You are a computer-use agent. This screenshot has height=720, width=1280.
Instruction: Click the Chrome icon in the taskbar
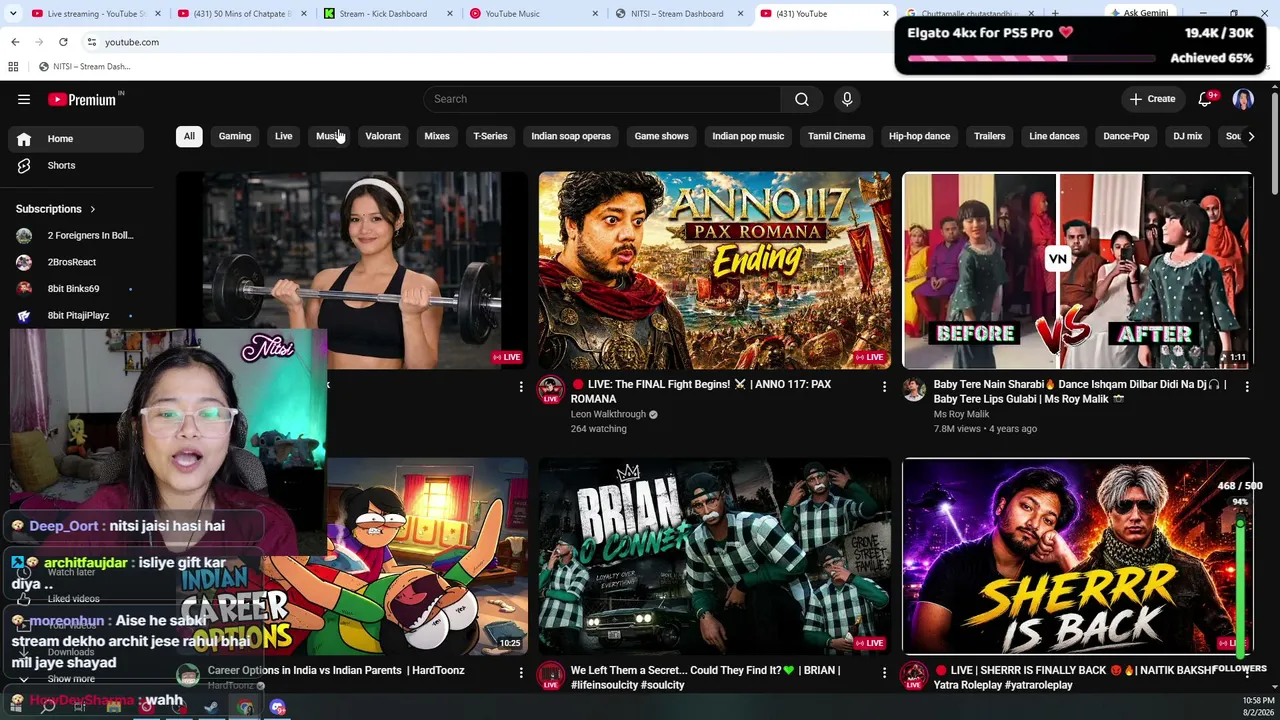pos(245,707)
